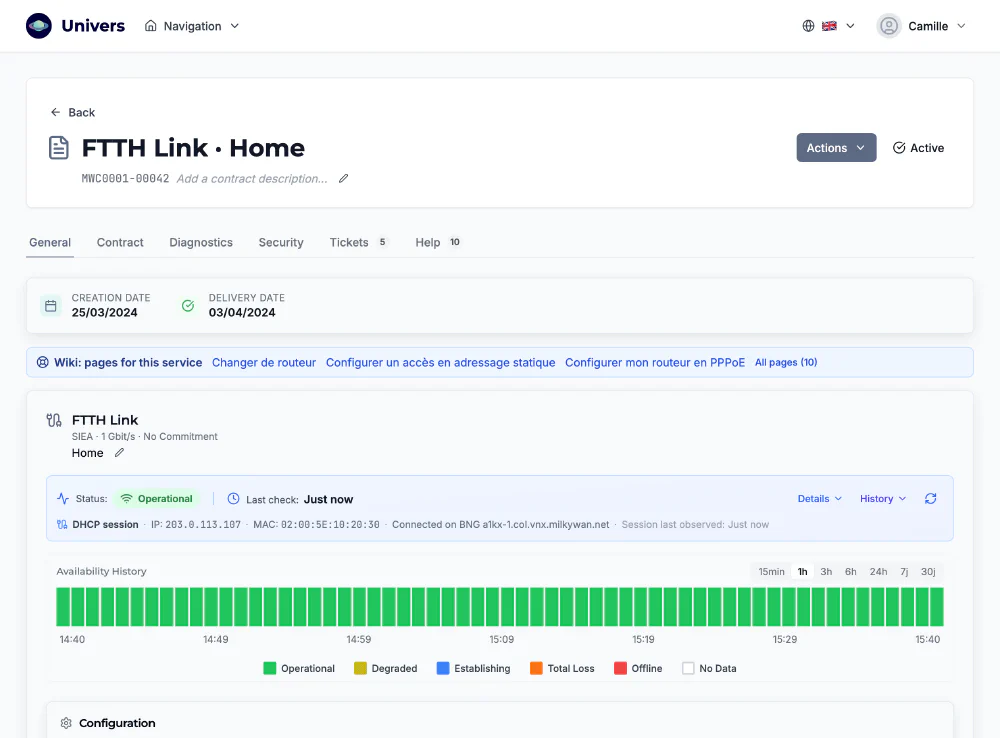Screen dimensions: 1000x738
Task: Rename Home label with pencil icon
Action: point(119,453)
